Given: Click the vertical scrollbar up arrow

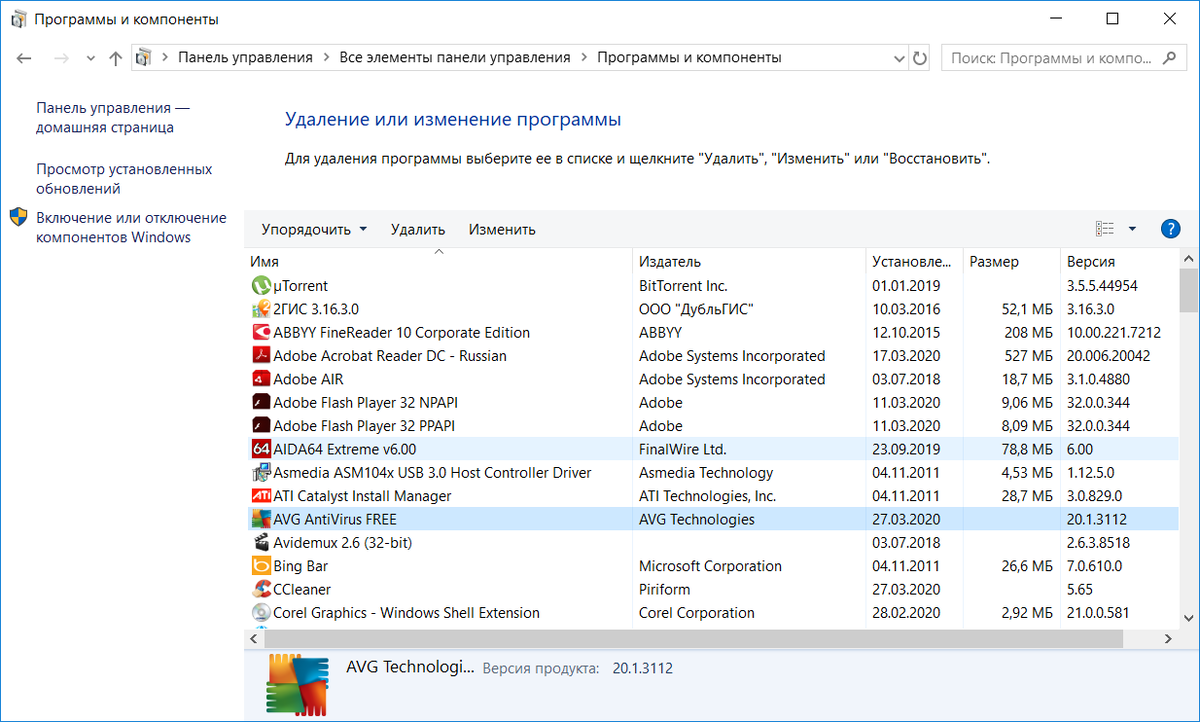Looking at the screenshot, I should point(1189,259).
